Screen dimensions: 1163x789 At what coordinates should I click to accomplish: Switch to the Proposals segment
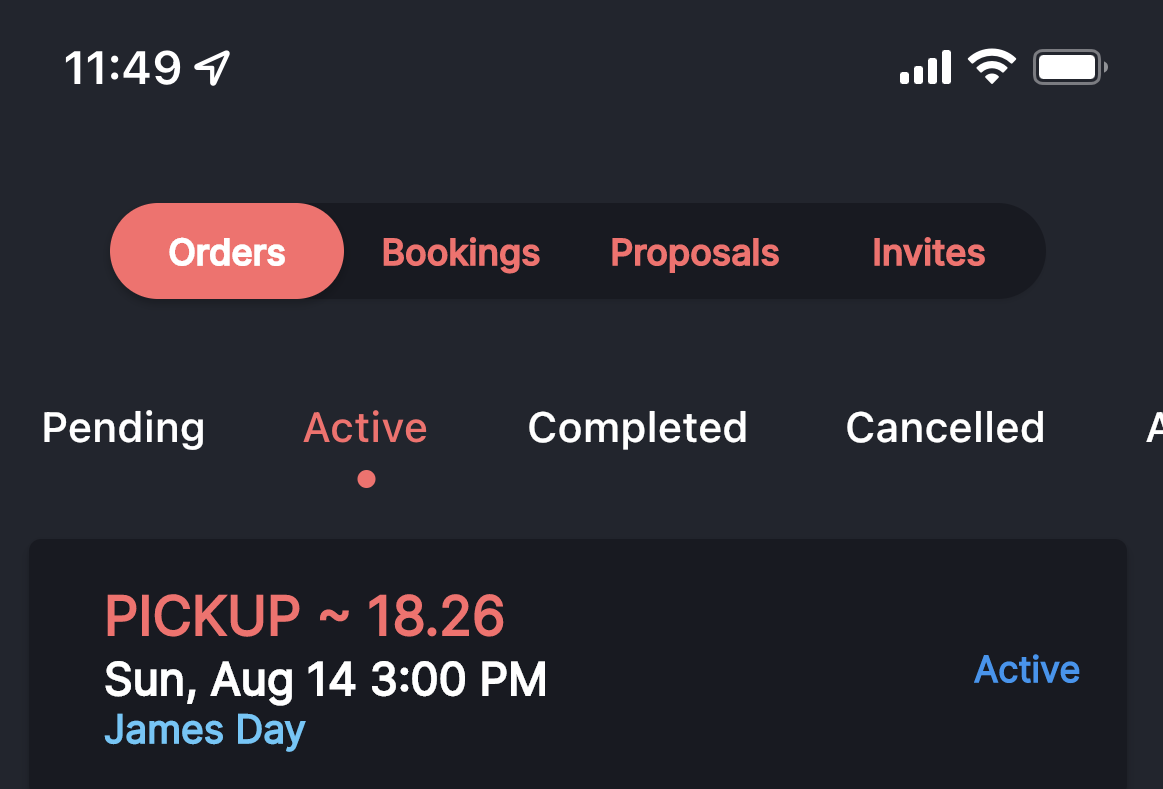point(694,253)
